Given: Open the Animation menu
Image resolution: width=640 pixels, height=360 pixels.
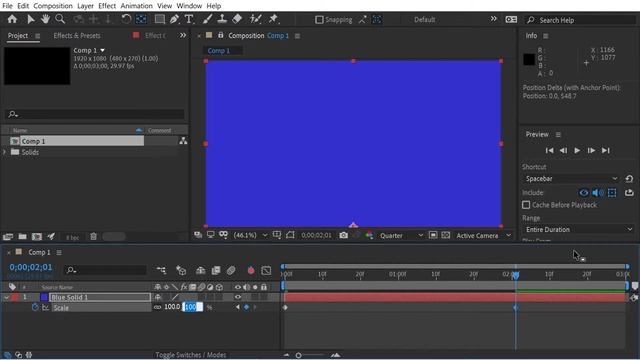Looking at the screenshot, I should pyautogui.click(x=136, y=6).
